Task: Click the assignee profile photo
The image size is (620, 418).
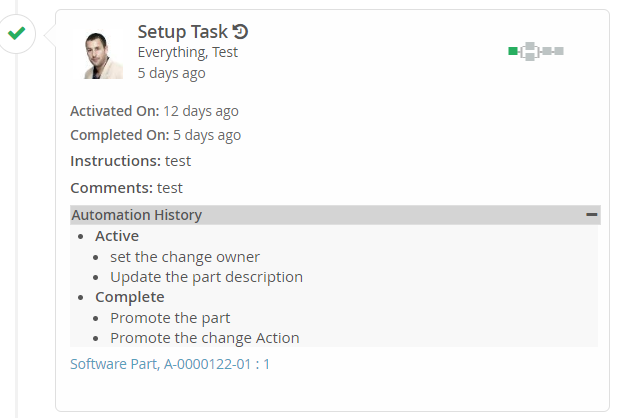Action: click(104, 52)
